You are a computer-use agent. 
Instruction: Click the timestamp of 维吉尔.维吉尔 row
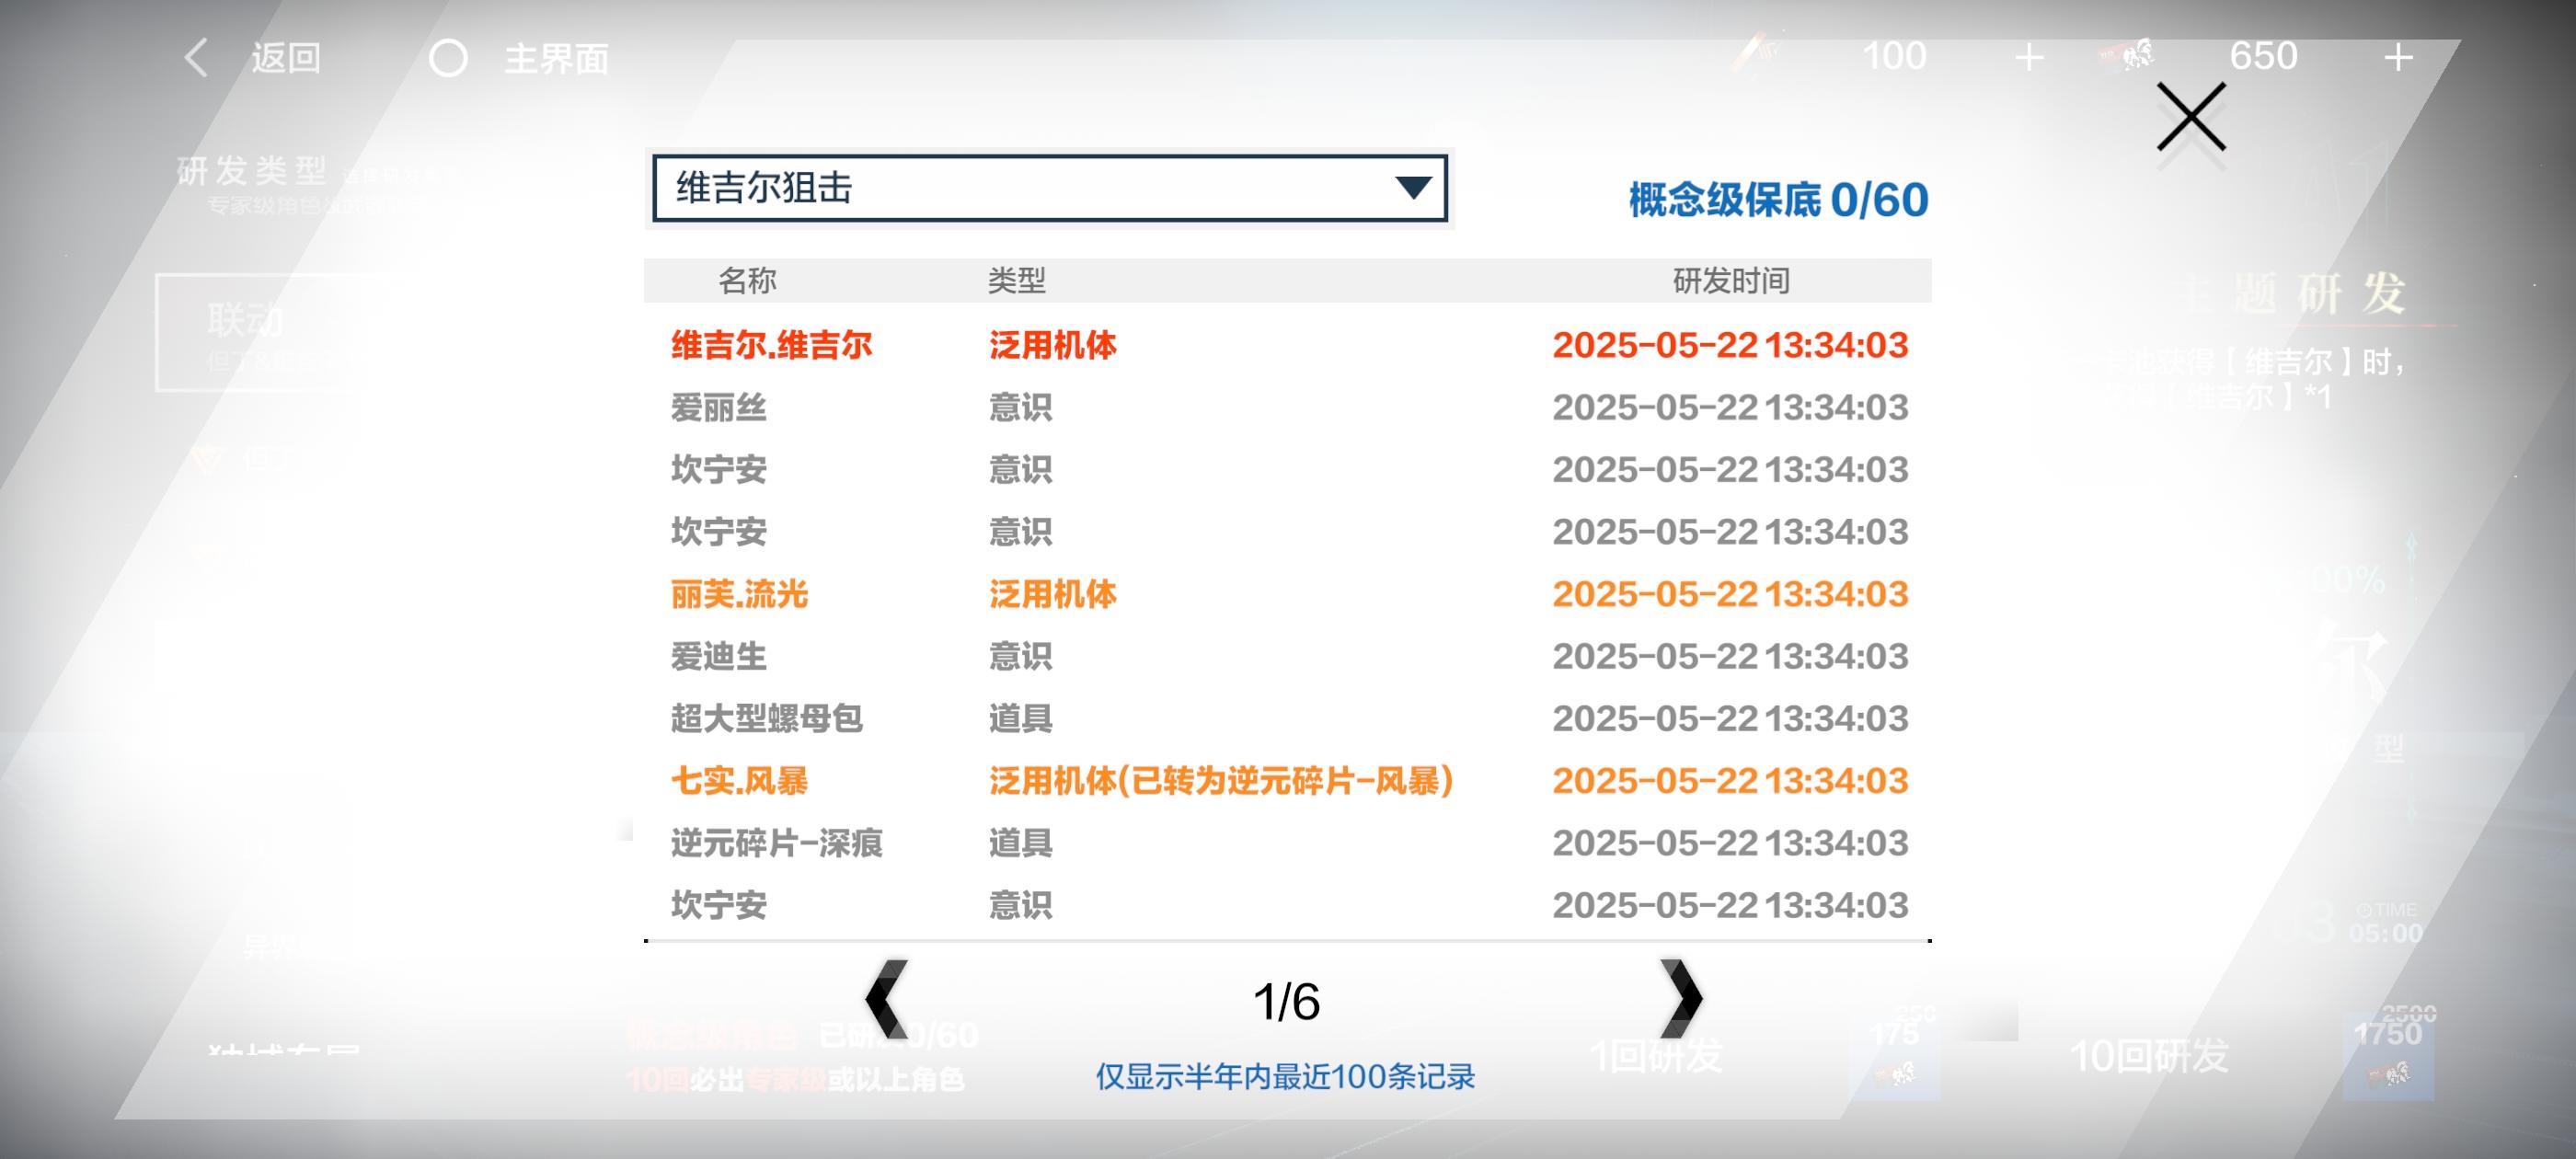click(x=1730, y=345)
